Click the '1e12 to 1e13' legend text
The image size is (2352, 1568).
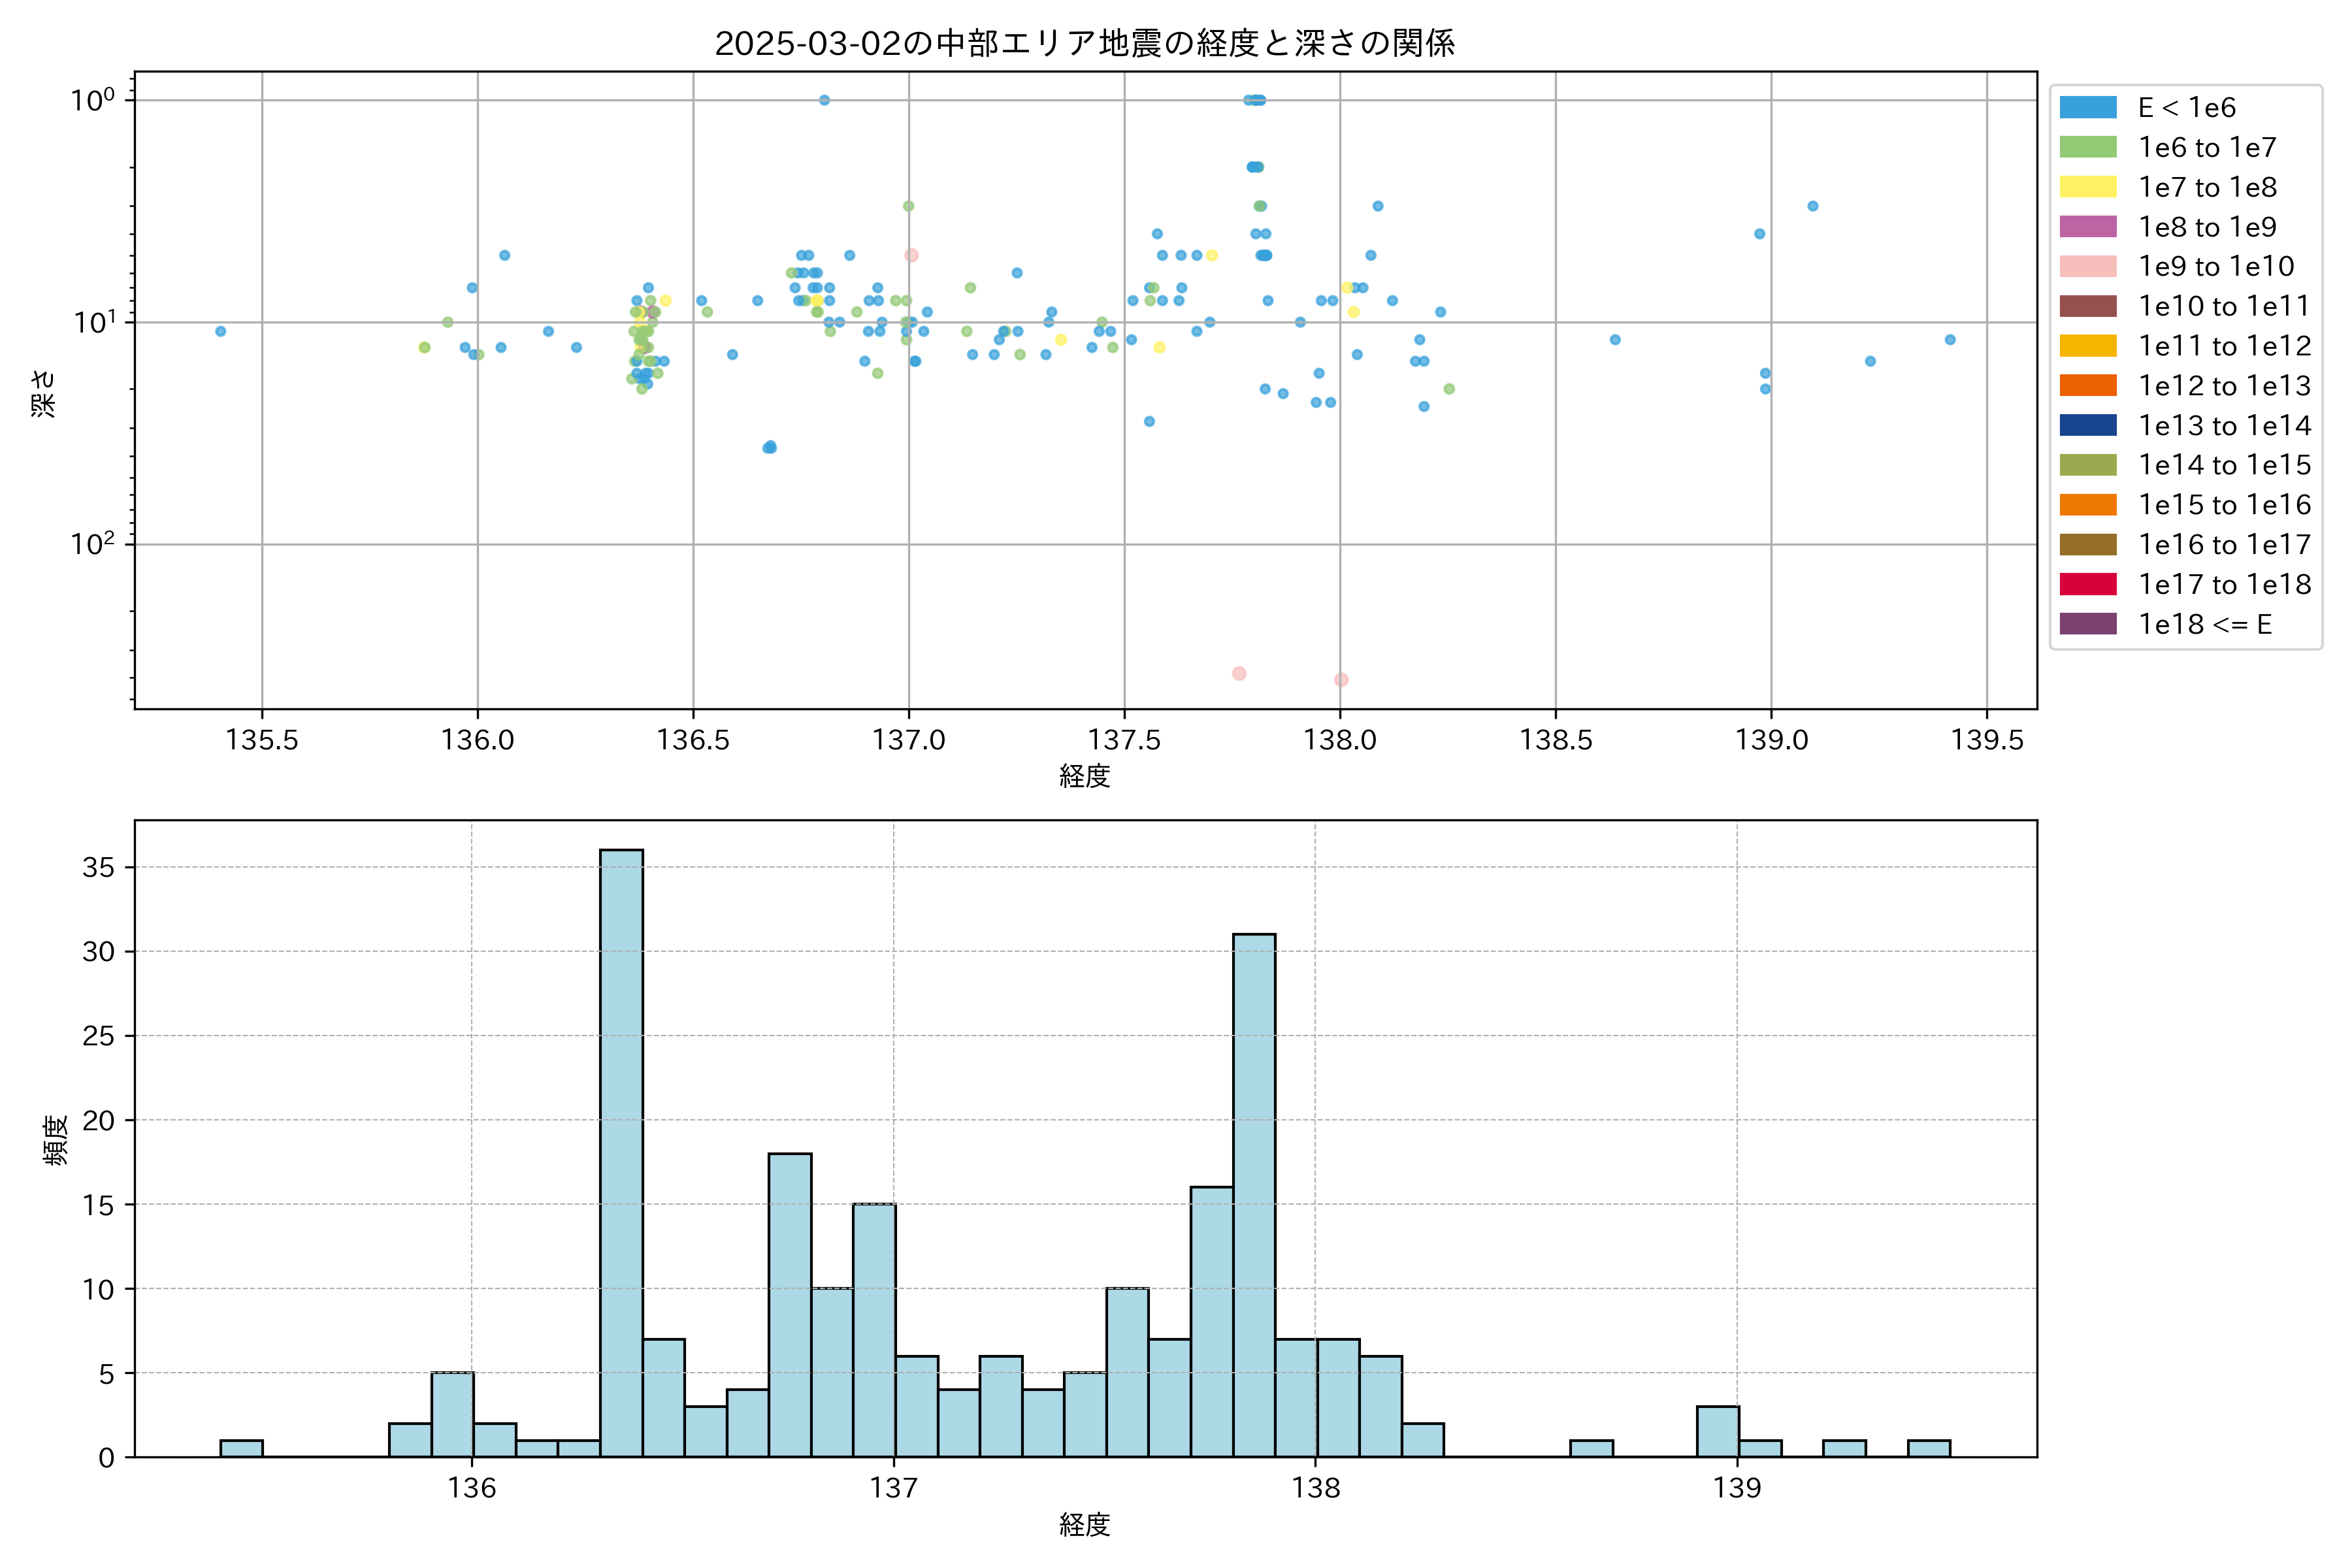click(2224, 386)
